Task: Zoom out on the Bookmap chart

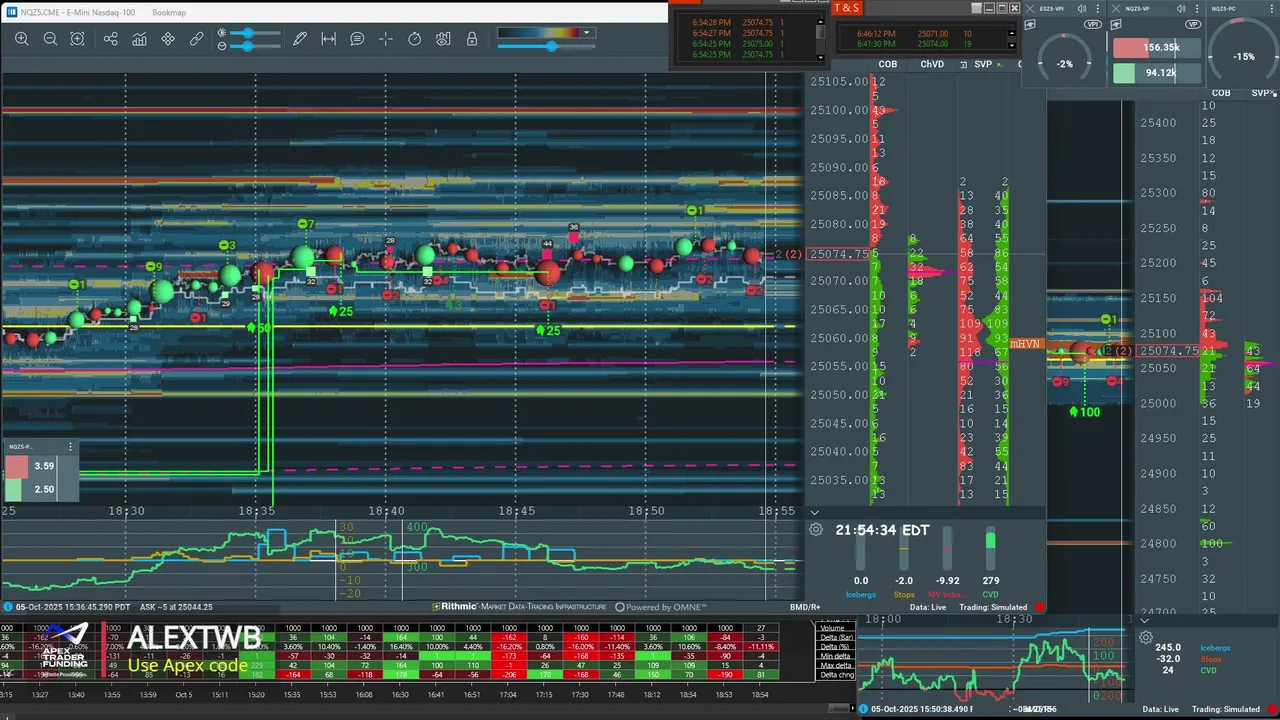Action: [x=50, y=39]
